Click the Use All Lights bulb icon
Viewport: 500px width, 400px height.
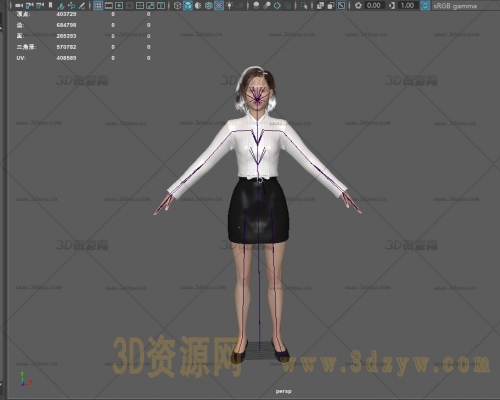pos(230,5)
